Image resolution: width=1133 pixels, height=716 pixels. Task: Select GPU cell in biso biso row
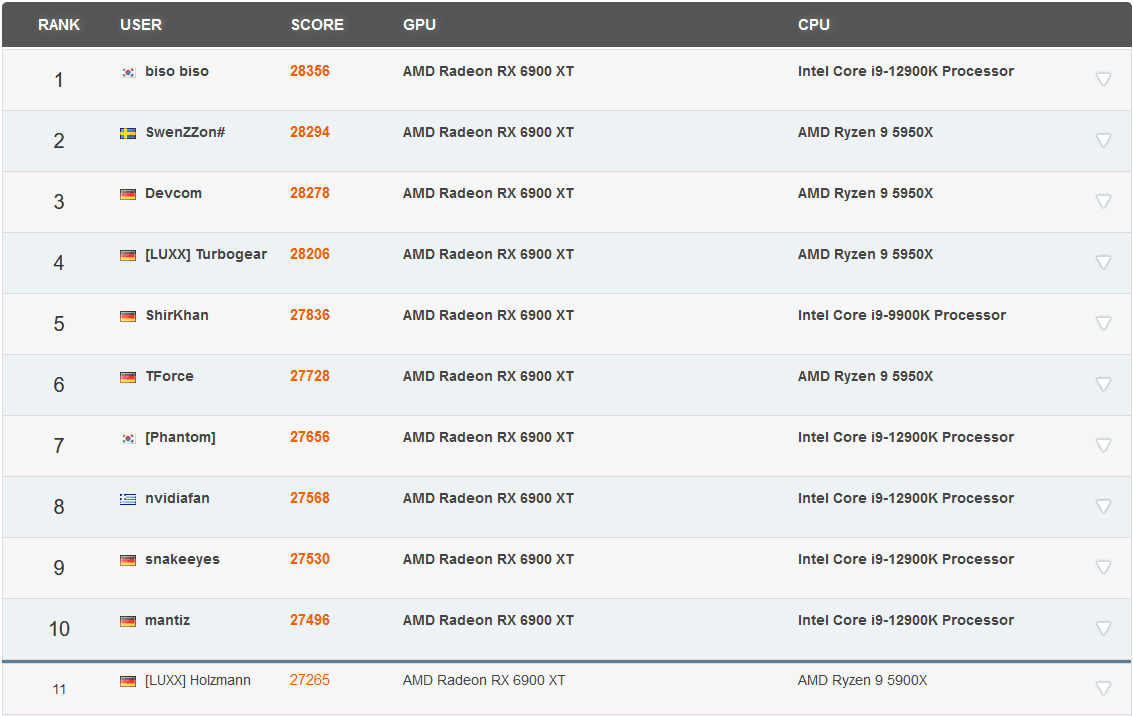tap(488, 72)
